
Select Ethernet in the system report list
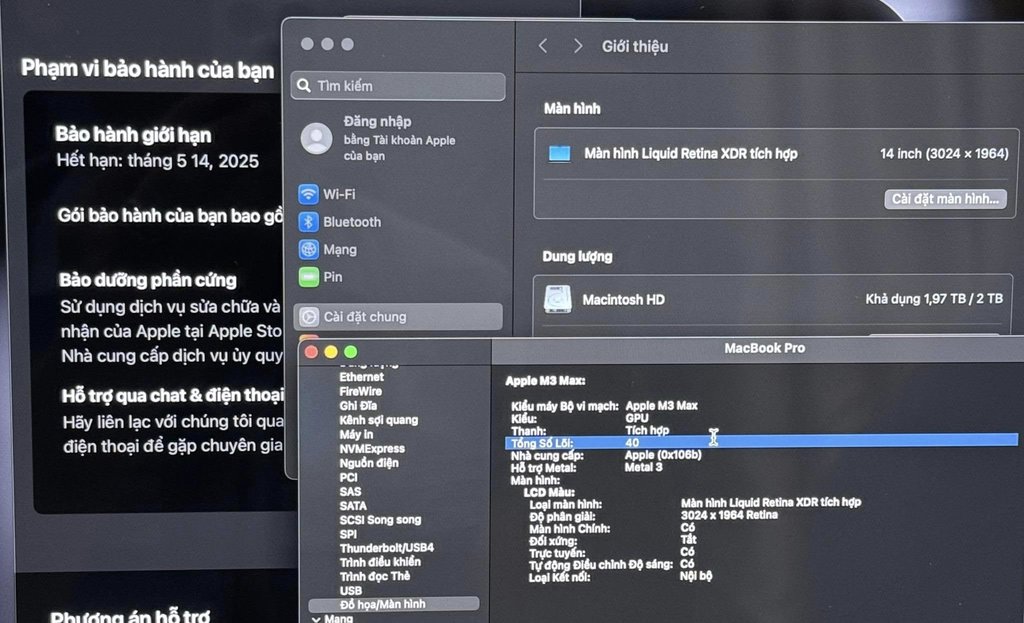point(362,377)
